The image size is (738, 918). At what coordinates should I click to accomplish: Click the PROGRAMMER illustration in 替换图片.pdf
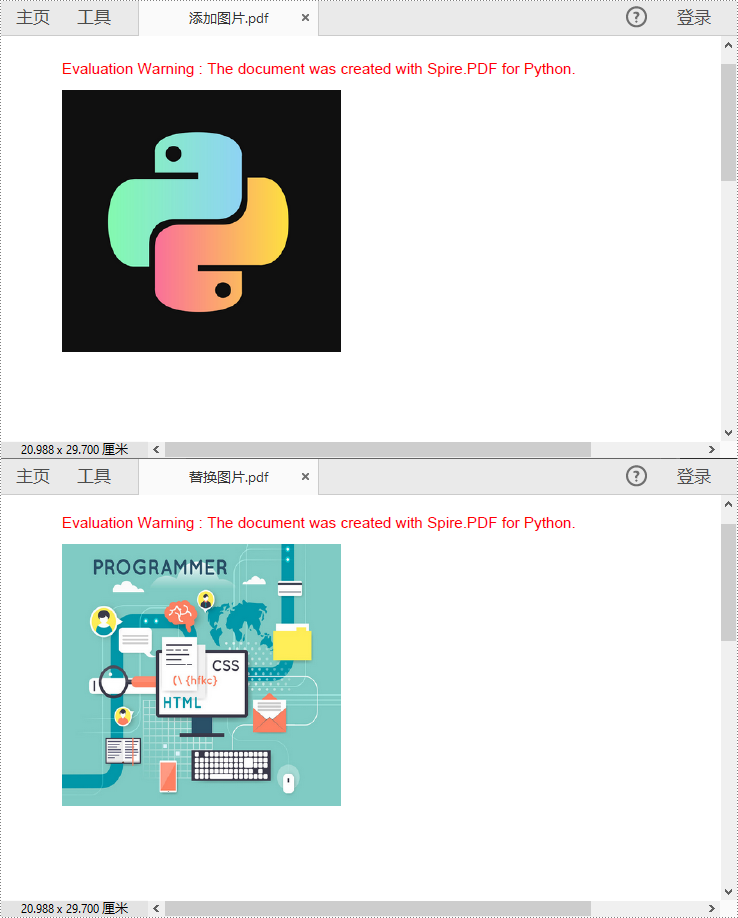pos(201,674)
